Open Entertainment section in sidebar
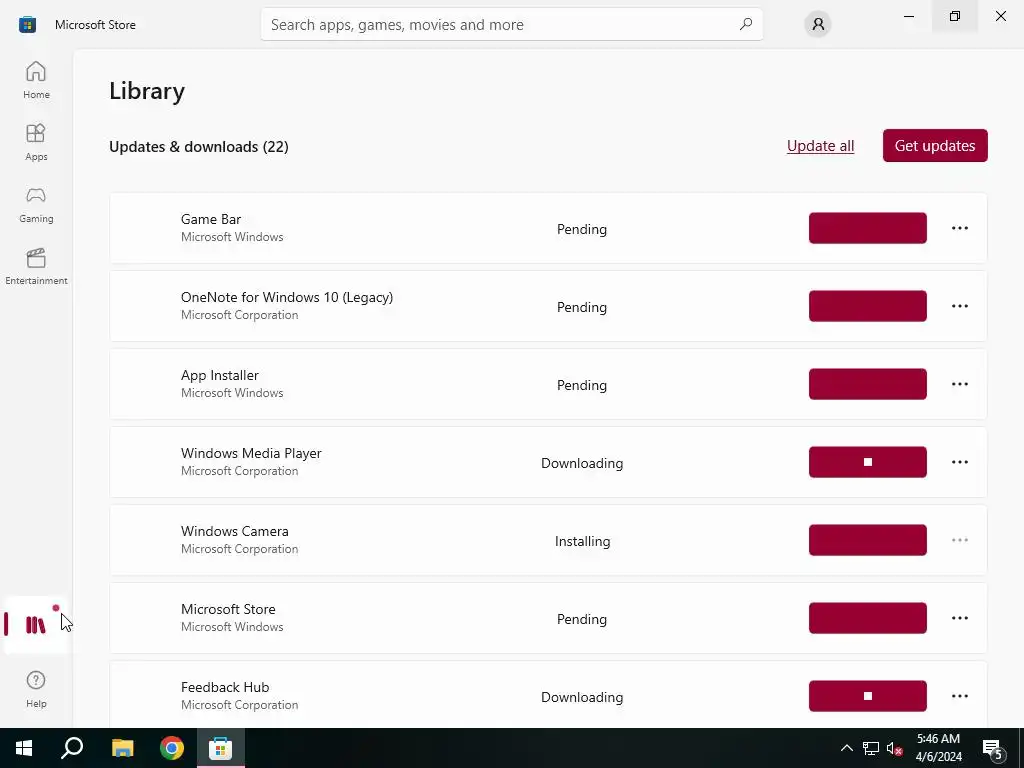 [36, 266]
